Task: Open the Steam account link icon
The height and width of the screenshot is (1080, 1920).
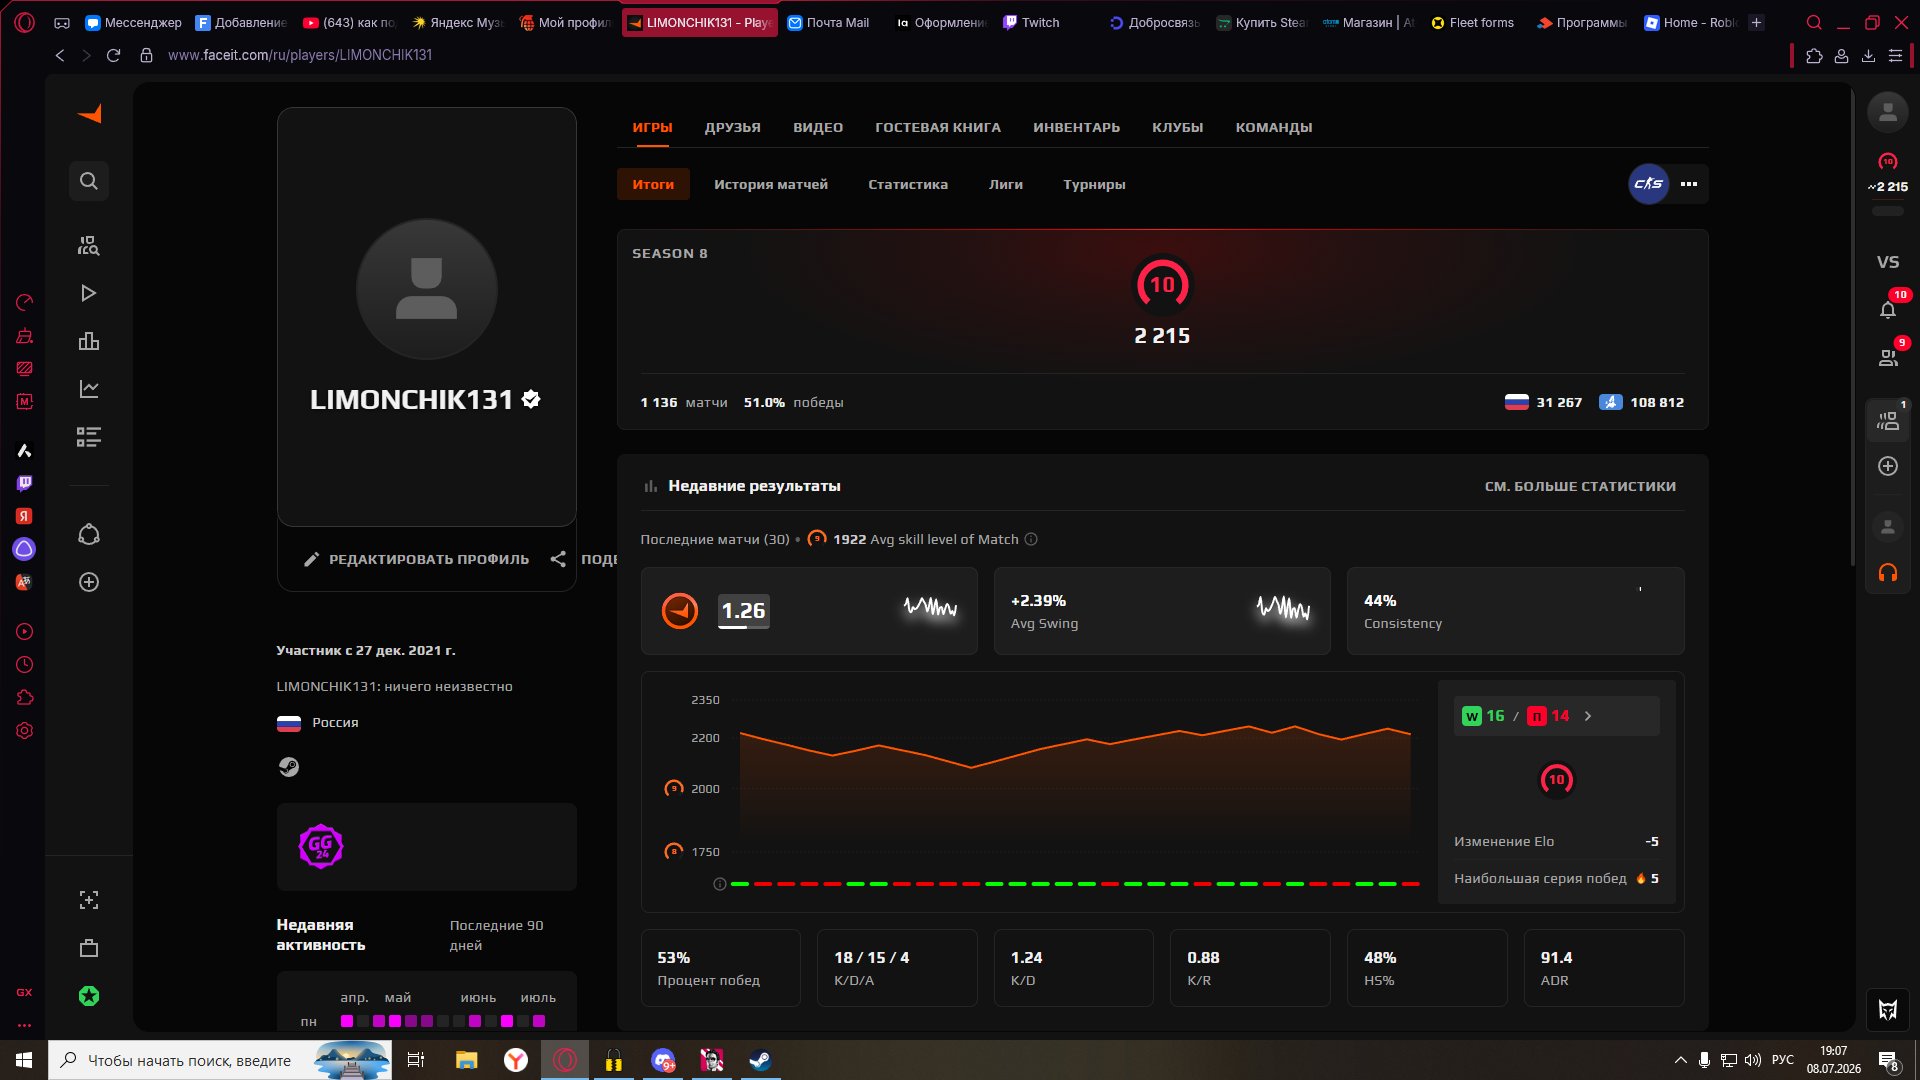Action: (289, 767)
